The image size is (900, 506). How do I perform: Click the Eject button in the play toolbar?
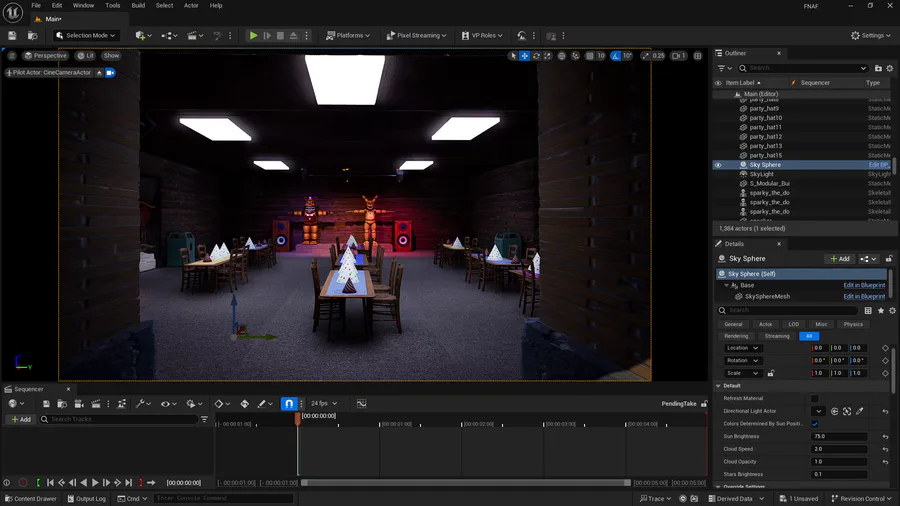[293, 36]
